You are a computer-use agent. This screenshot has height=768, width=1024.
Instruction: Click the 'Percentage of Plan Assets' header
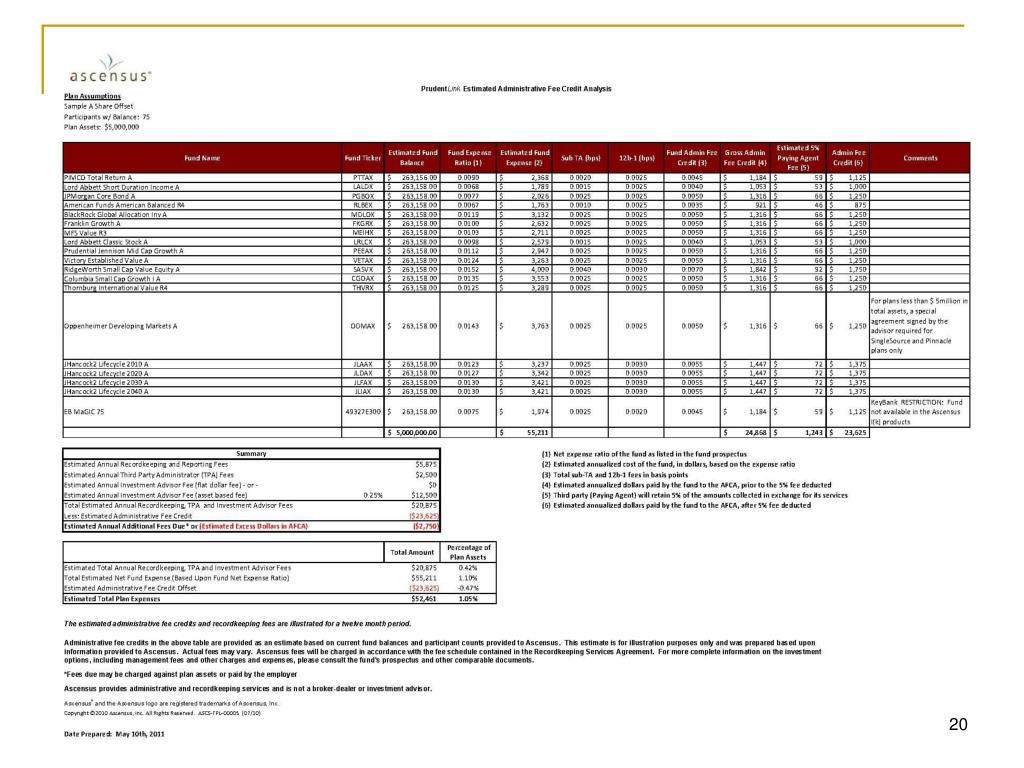point(468,552)
